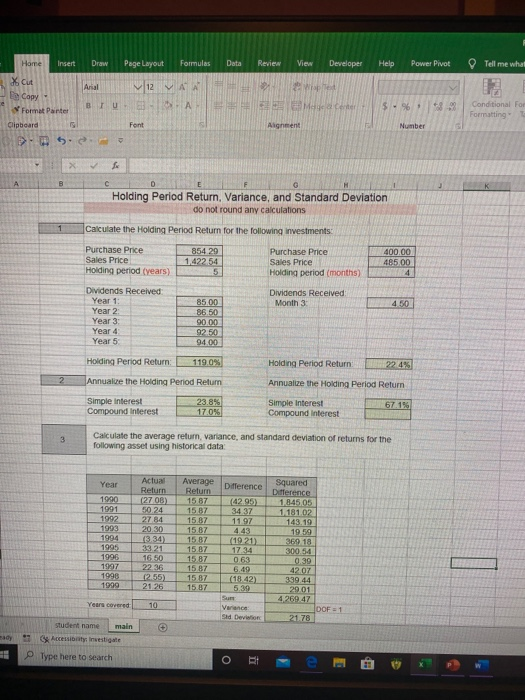Apply Bottom Align to cells
This screenshot has width=525, height=700.
(x=246, y=87)
